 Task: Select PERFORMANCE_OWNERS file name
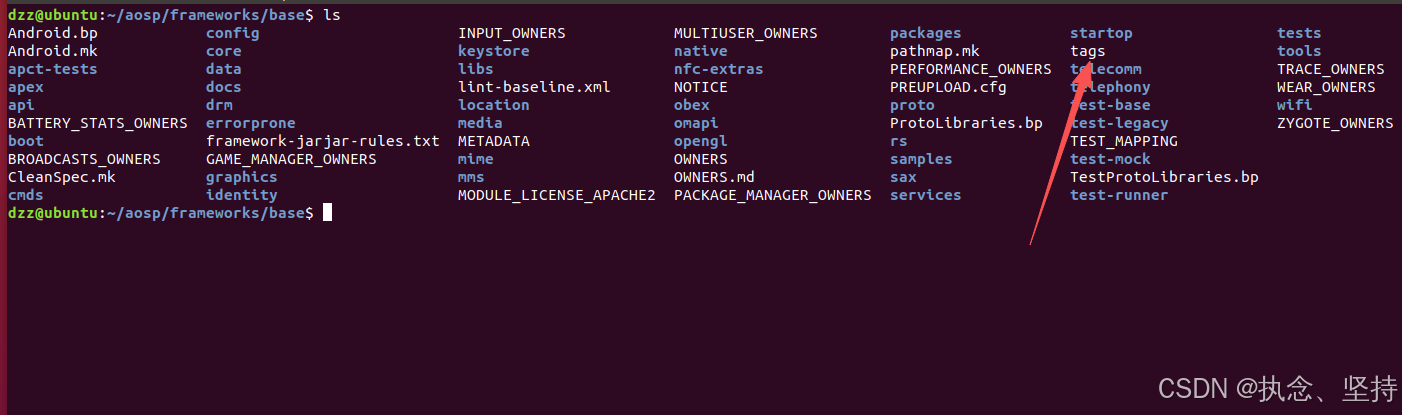click(971, 69)
